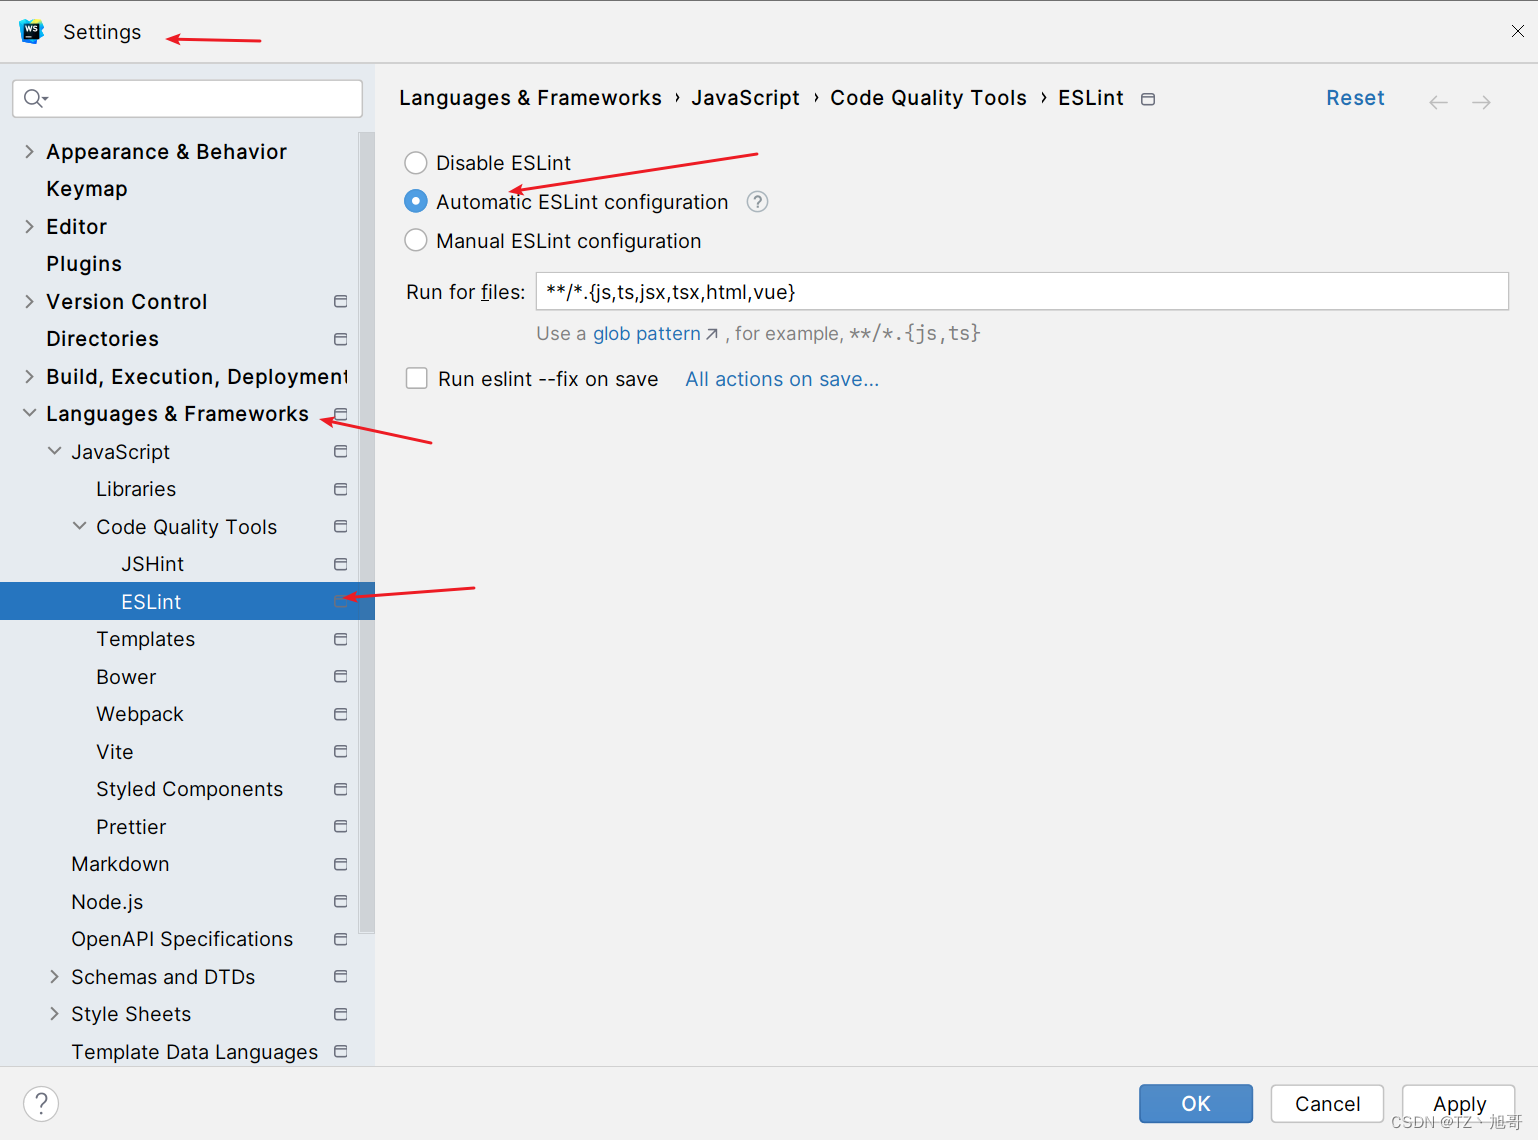Click the project icon beside JSHint
Screen dimensions: 1538x1140
pos(340,564)
